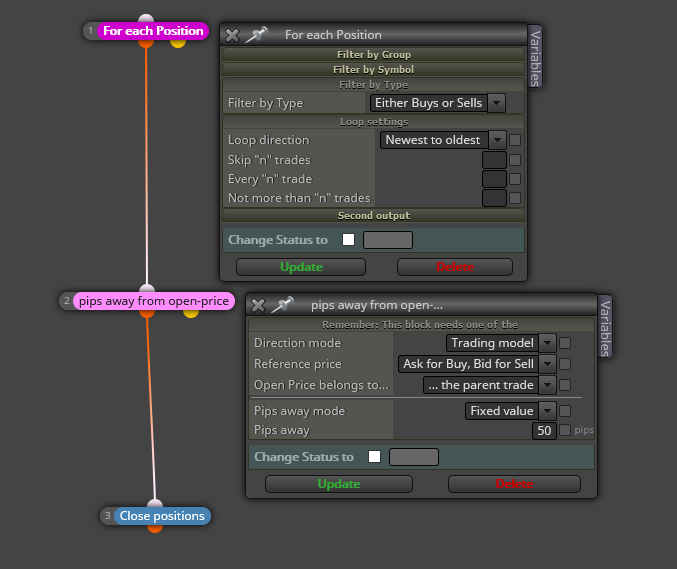Viewport: 677px width, 569px height.
Task: Open Reference price Ask for Buy dropdown
Action: coord(477,364)
